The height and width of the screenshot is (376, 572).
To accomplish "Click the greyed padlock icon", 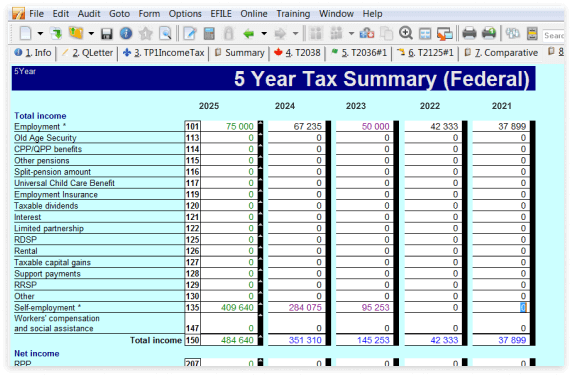I will pyautogui.click(x=229, y=34).
